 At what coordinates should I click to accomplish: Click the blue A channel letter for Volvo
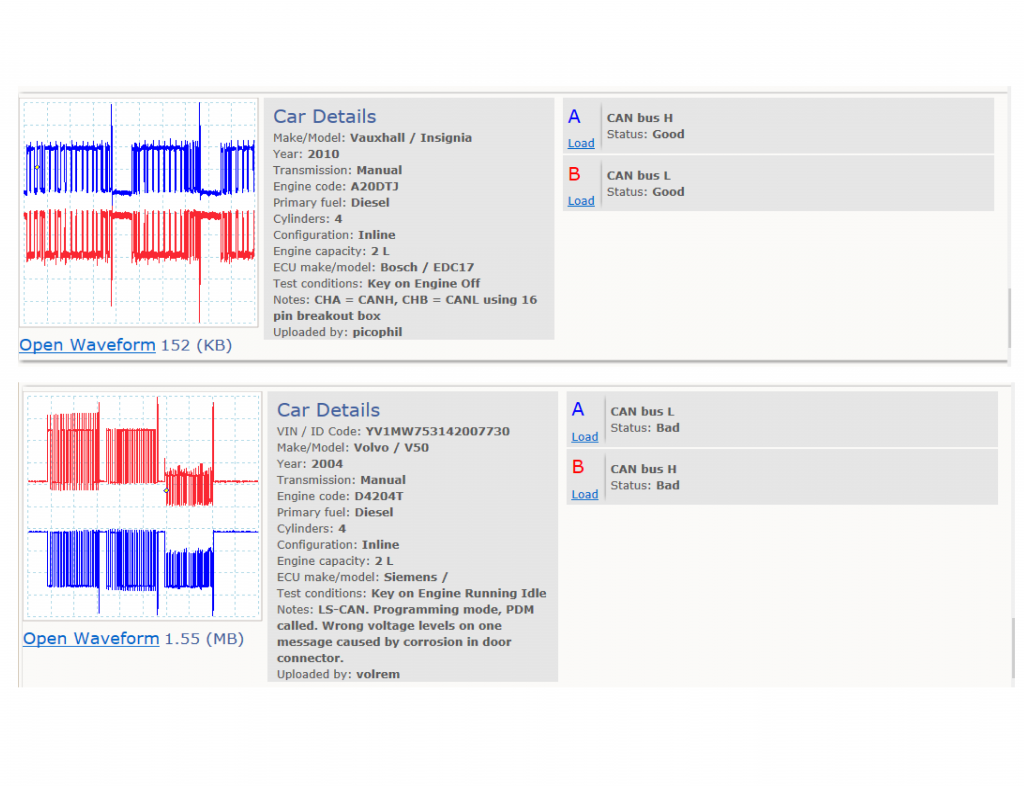(x=578, y=410)
